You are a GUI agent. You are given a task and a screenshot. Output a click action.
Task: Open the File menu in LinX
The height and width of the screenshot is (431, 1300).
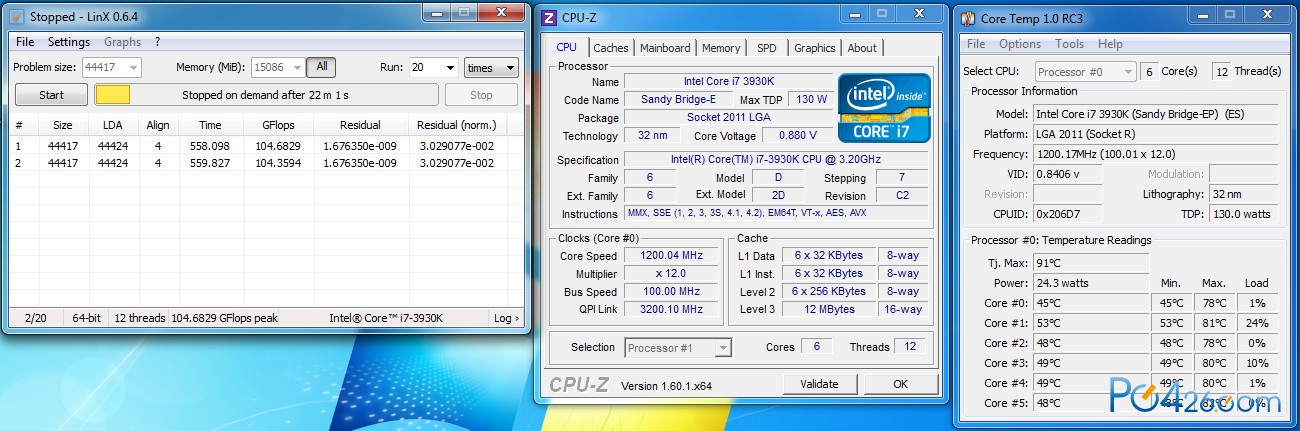coord(25,42)
